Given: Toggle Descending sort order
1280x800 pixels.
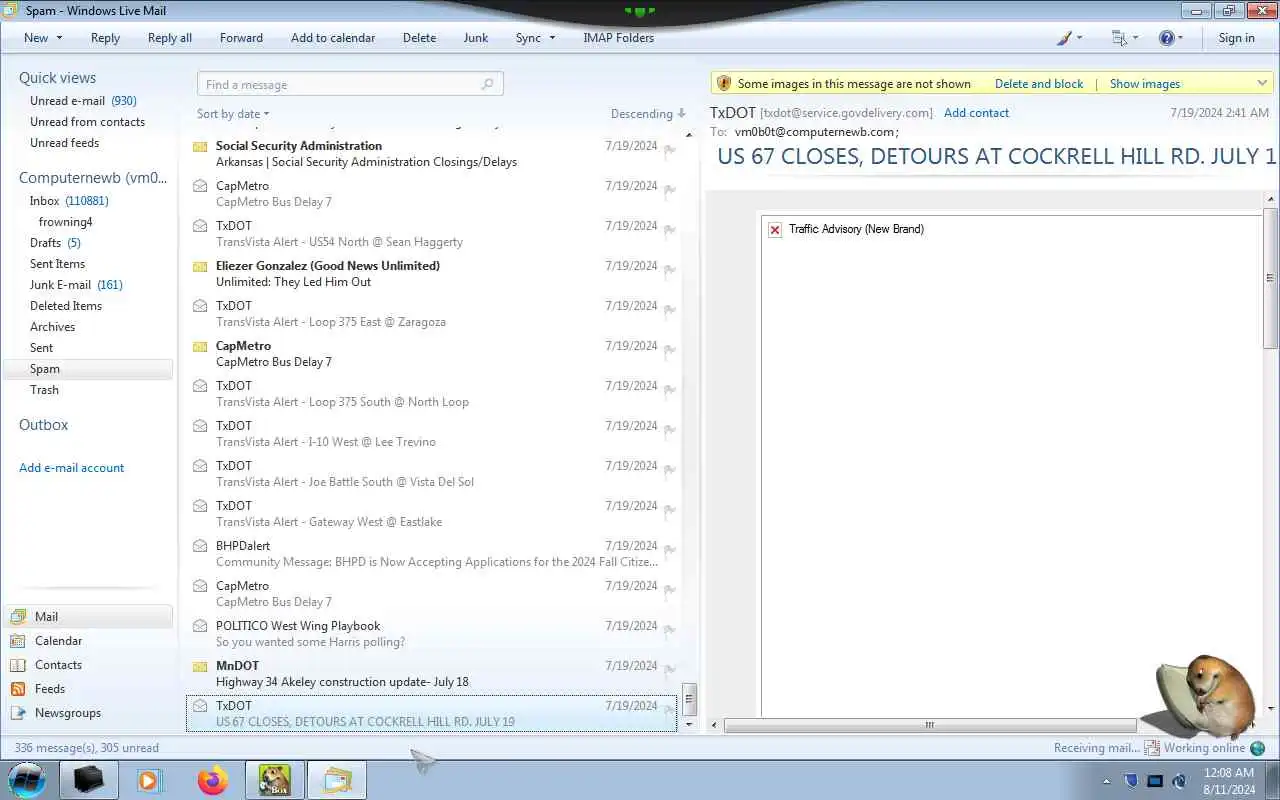Looking at the screenshot, I should click(x=648, y=114).
